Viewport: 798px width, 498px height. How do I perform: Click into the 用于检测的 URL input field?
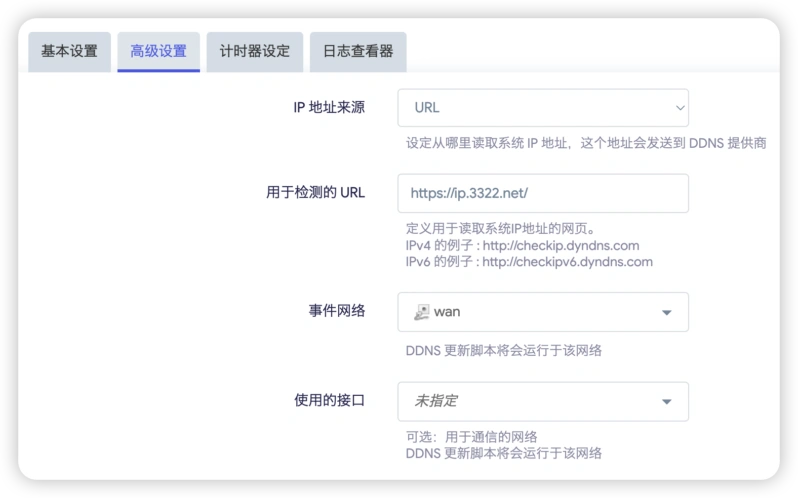(x=543, y=193)
